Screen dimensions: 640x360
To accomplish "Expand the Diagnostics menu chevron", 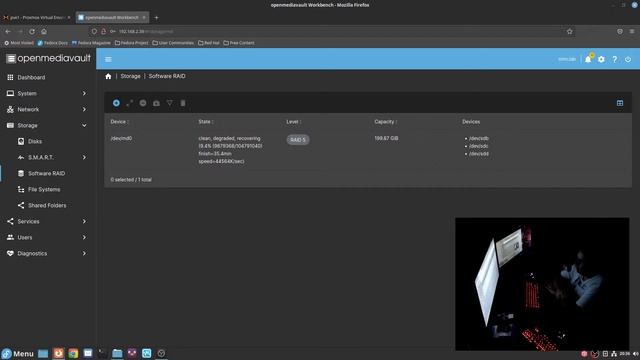I will (x=84, y=253).
